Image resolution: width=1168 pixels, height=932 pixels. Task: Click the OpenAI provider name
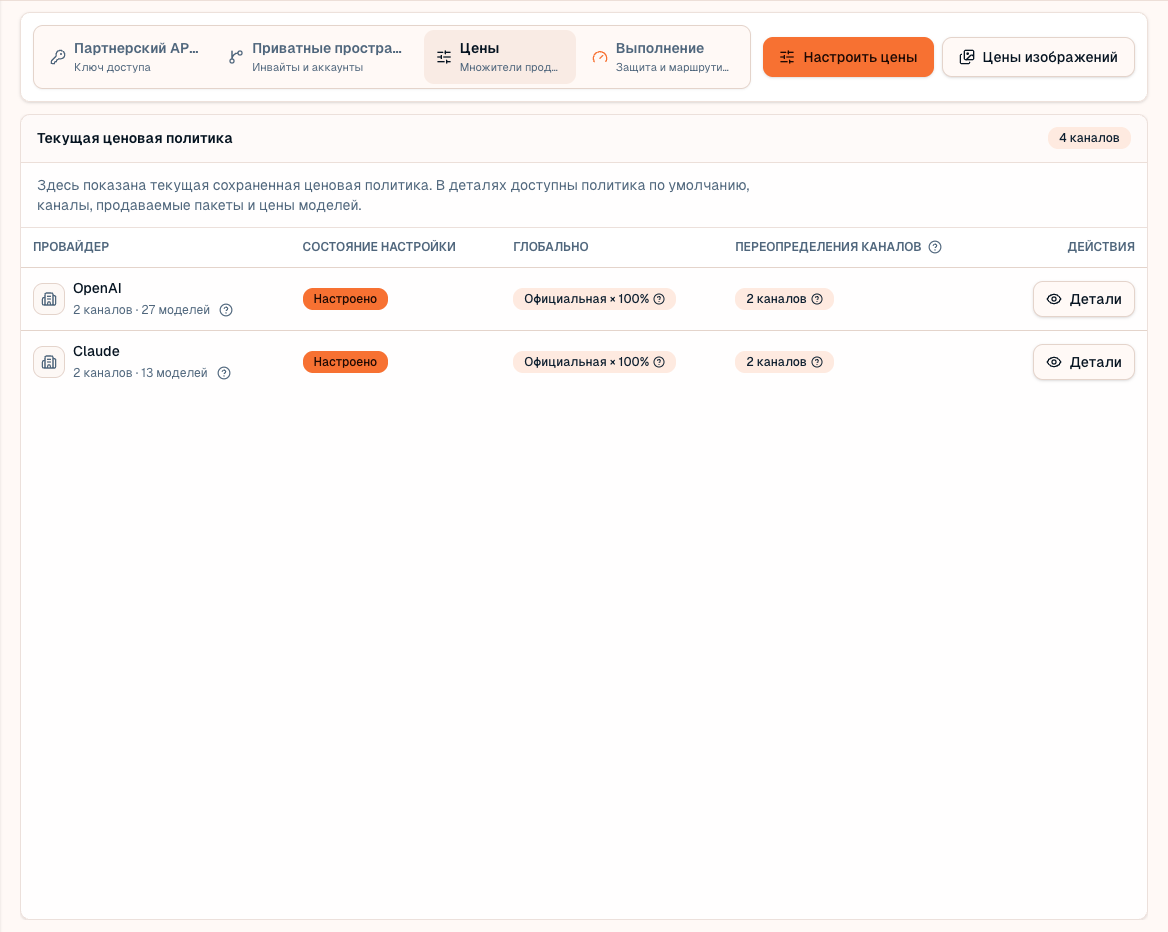coord(97,288)
